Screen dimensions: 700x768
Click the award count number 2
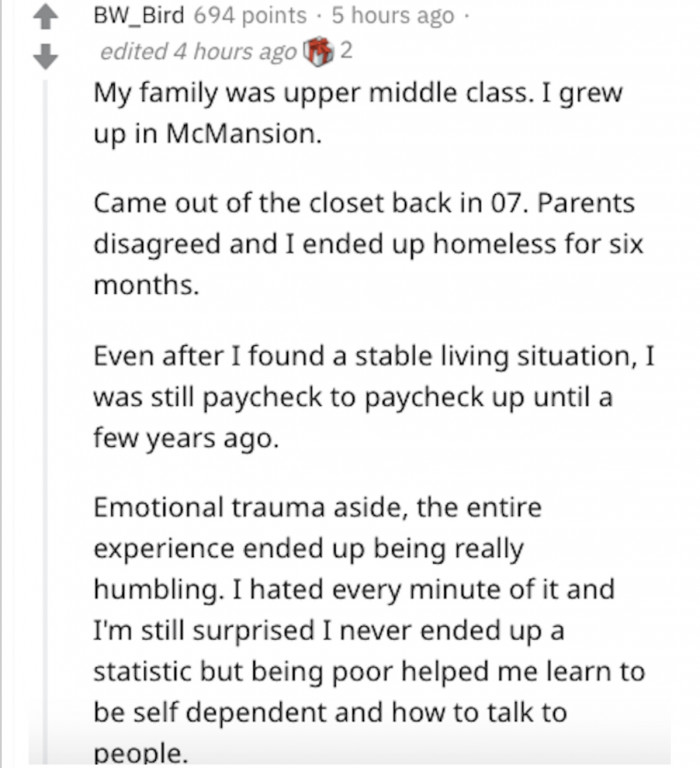point(346,50)
